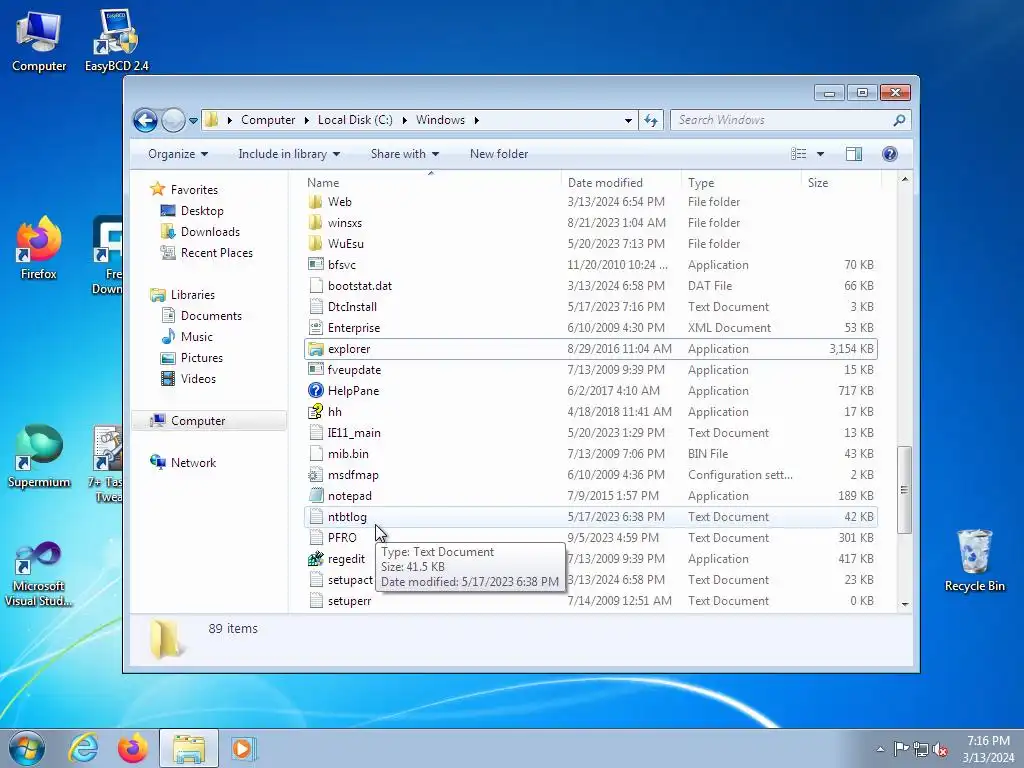Create a New folder
The width and height of the screenshot is (1024, 768).
point(499,154)
